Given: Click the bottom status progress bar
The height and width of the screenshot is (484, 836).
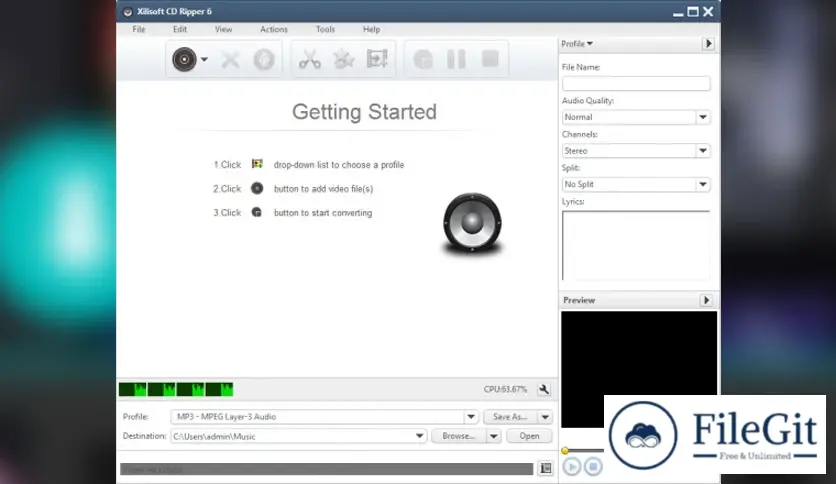Looking at the screenshot, I should [x=326, y=469].
